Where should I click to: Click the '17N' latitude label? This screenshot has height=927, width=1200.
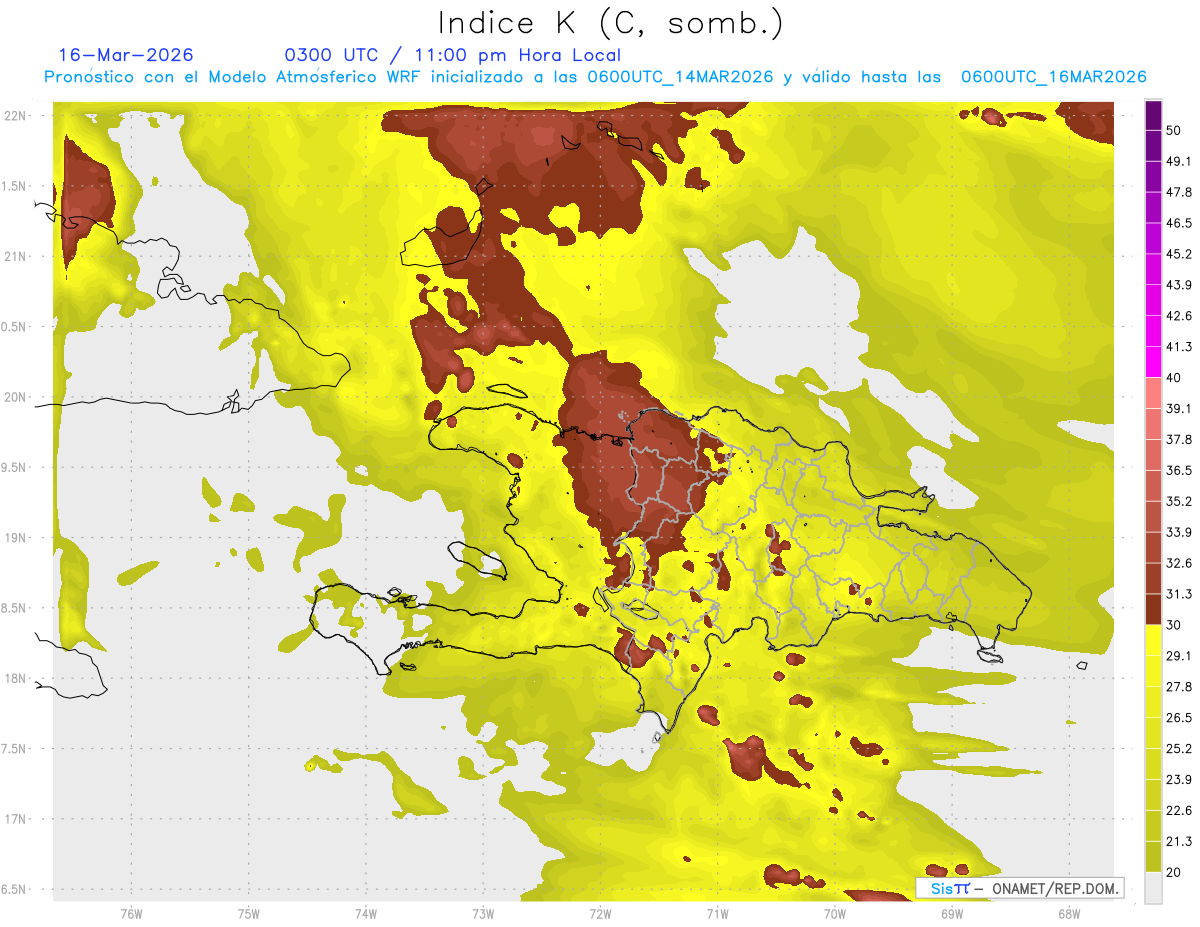click(x=17, y=819)
